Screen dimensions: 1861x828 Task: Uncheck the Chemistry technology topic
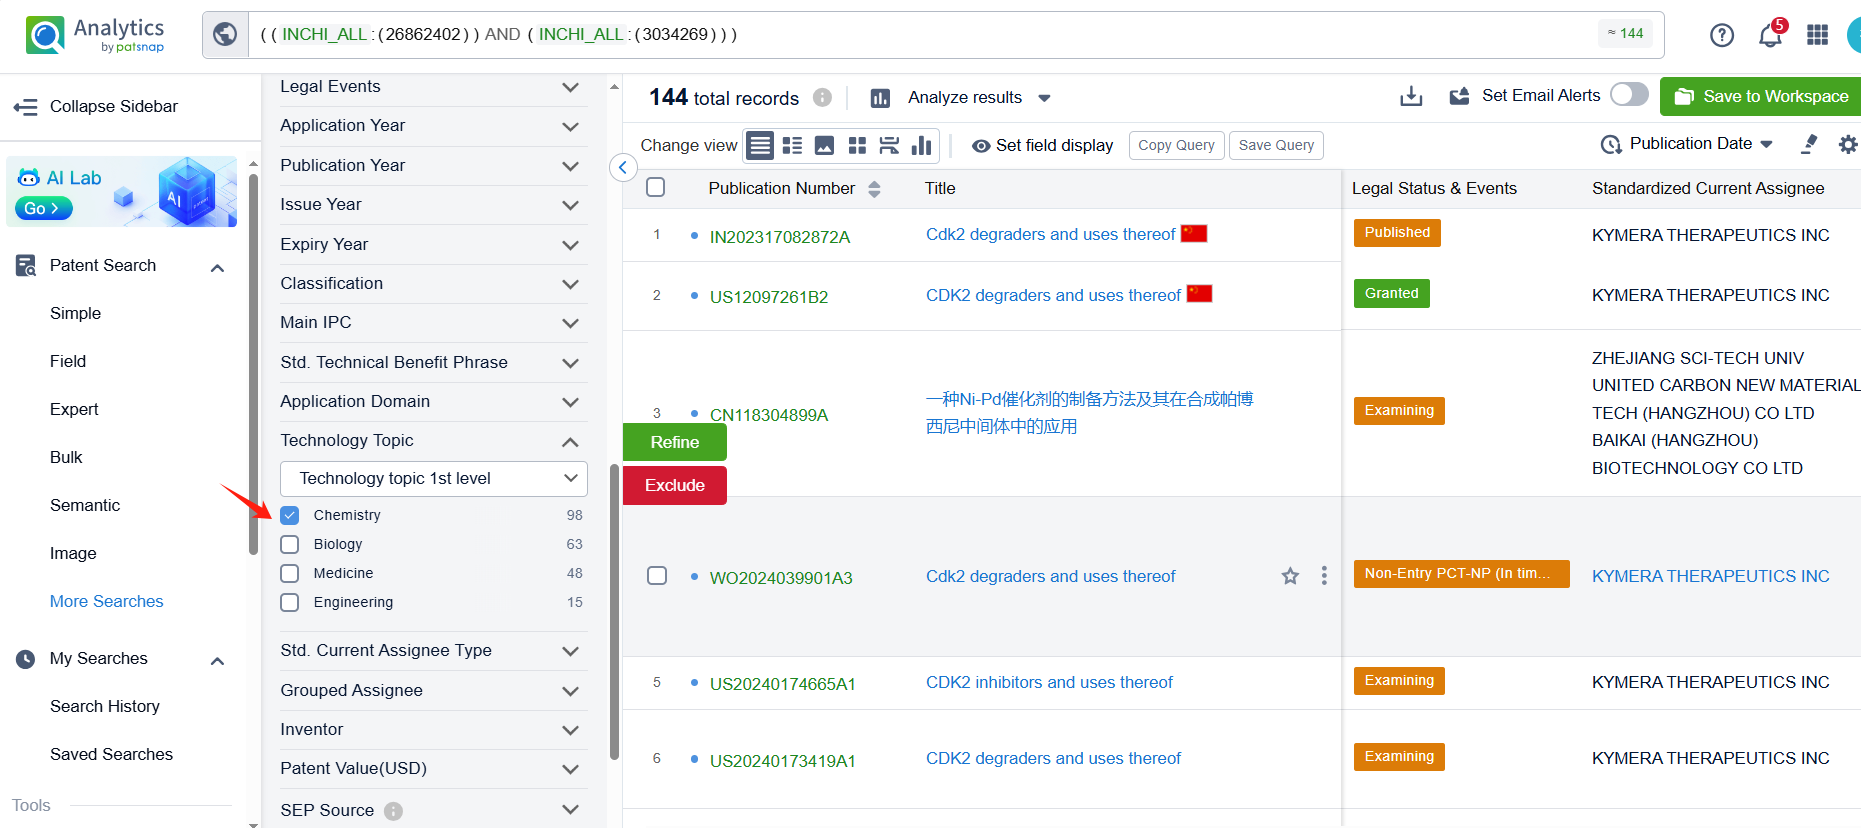[x=290, y=515]
